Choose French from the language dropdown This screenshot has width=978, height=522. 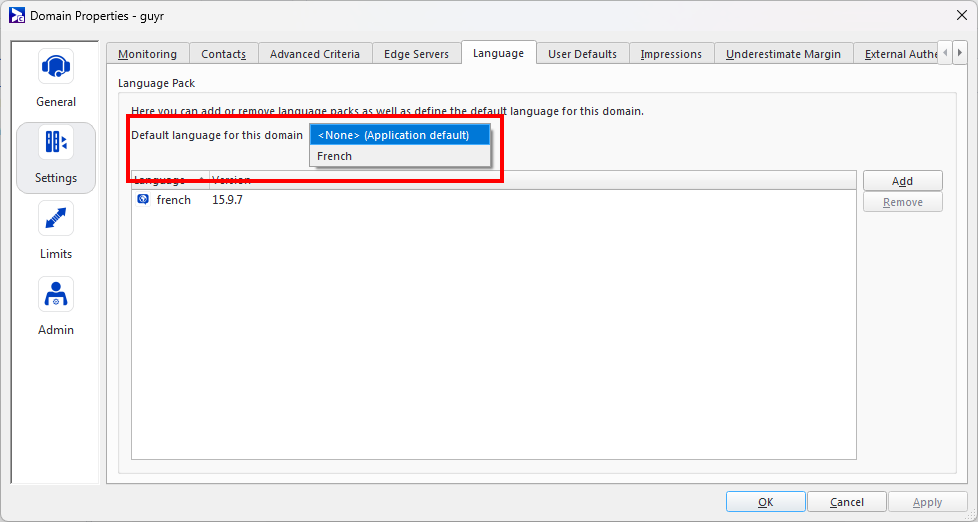(x=334, y=156)
